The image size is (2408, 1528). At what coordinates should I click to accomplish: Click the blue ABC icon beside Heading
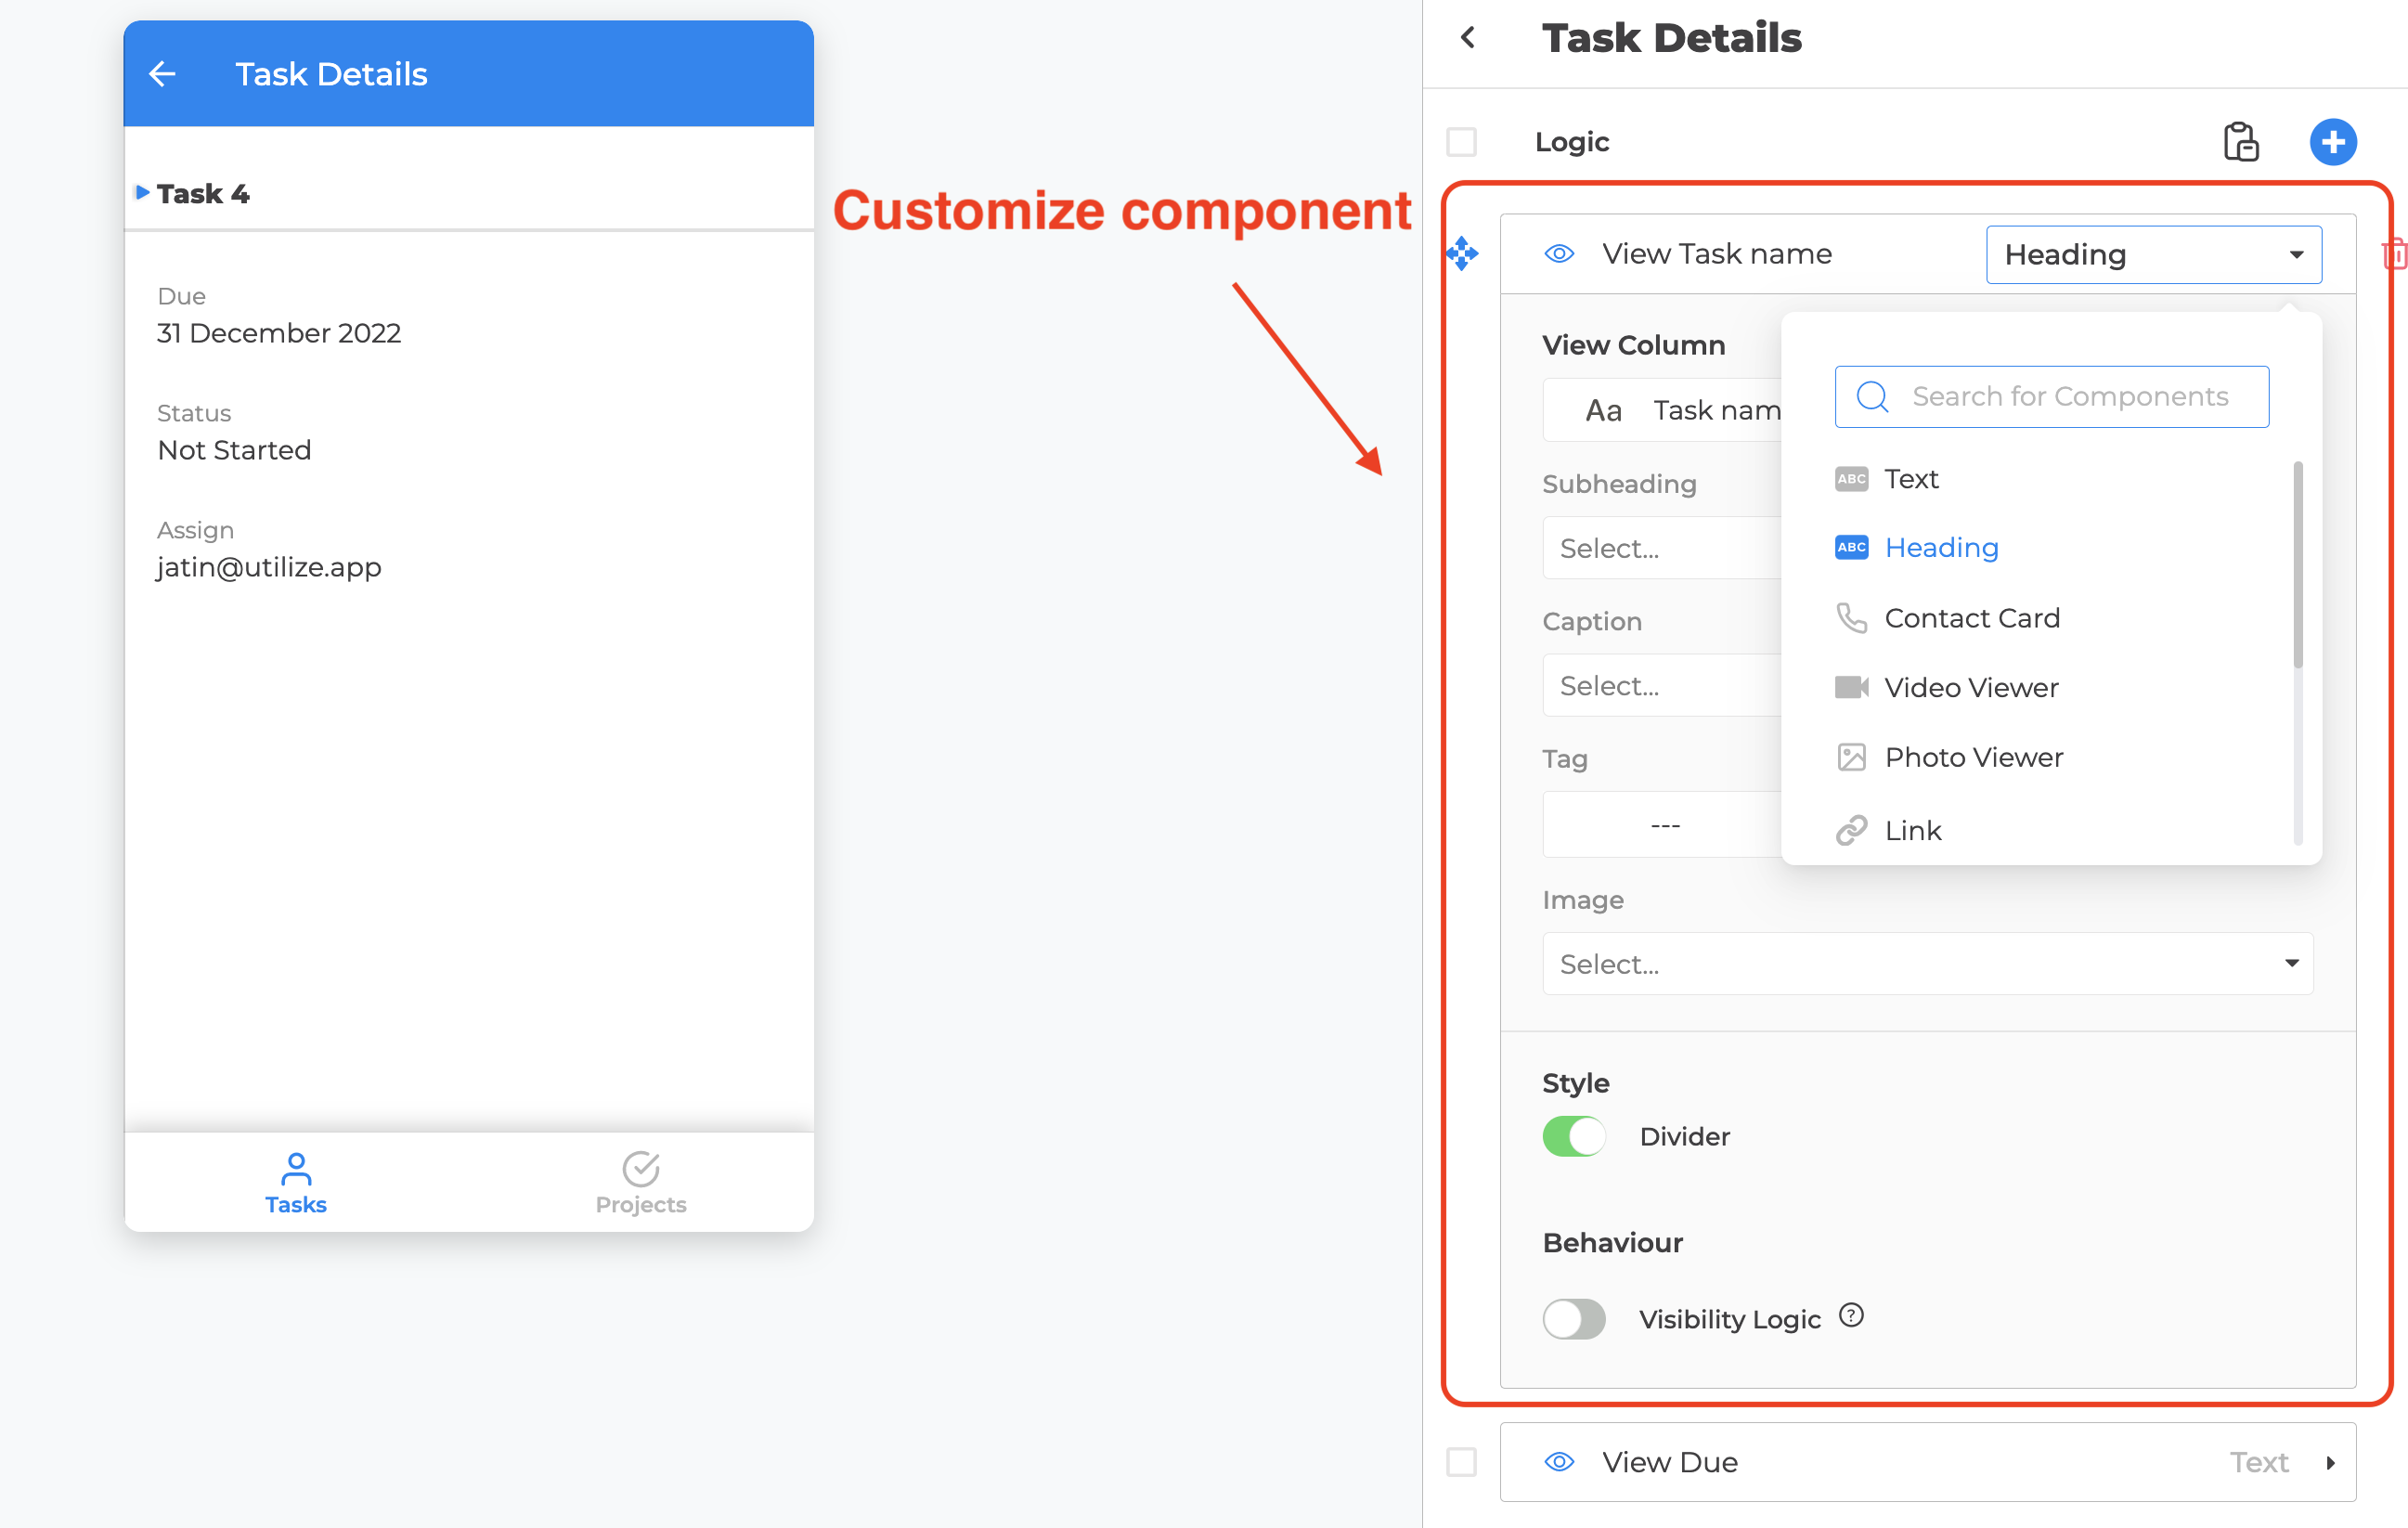click(x=1851, y=547)
